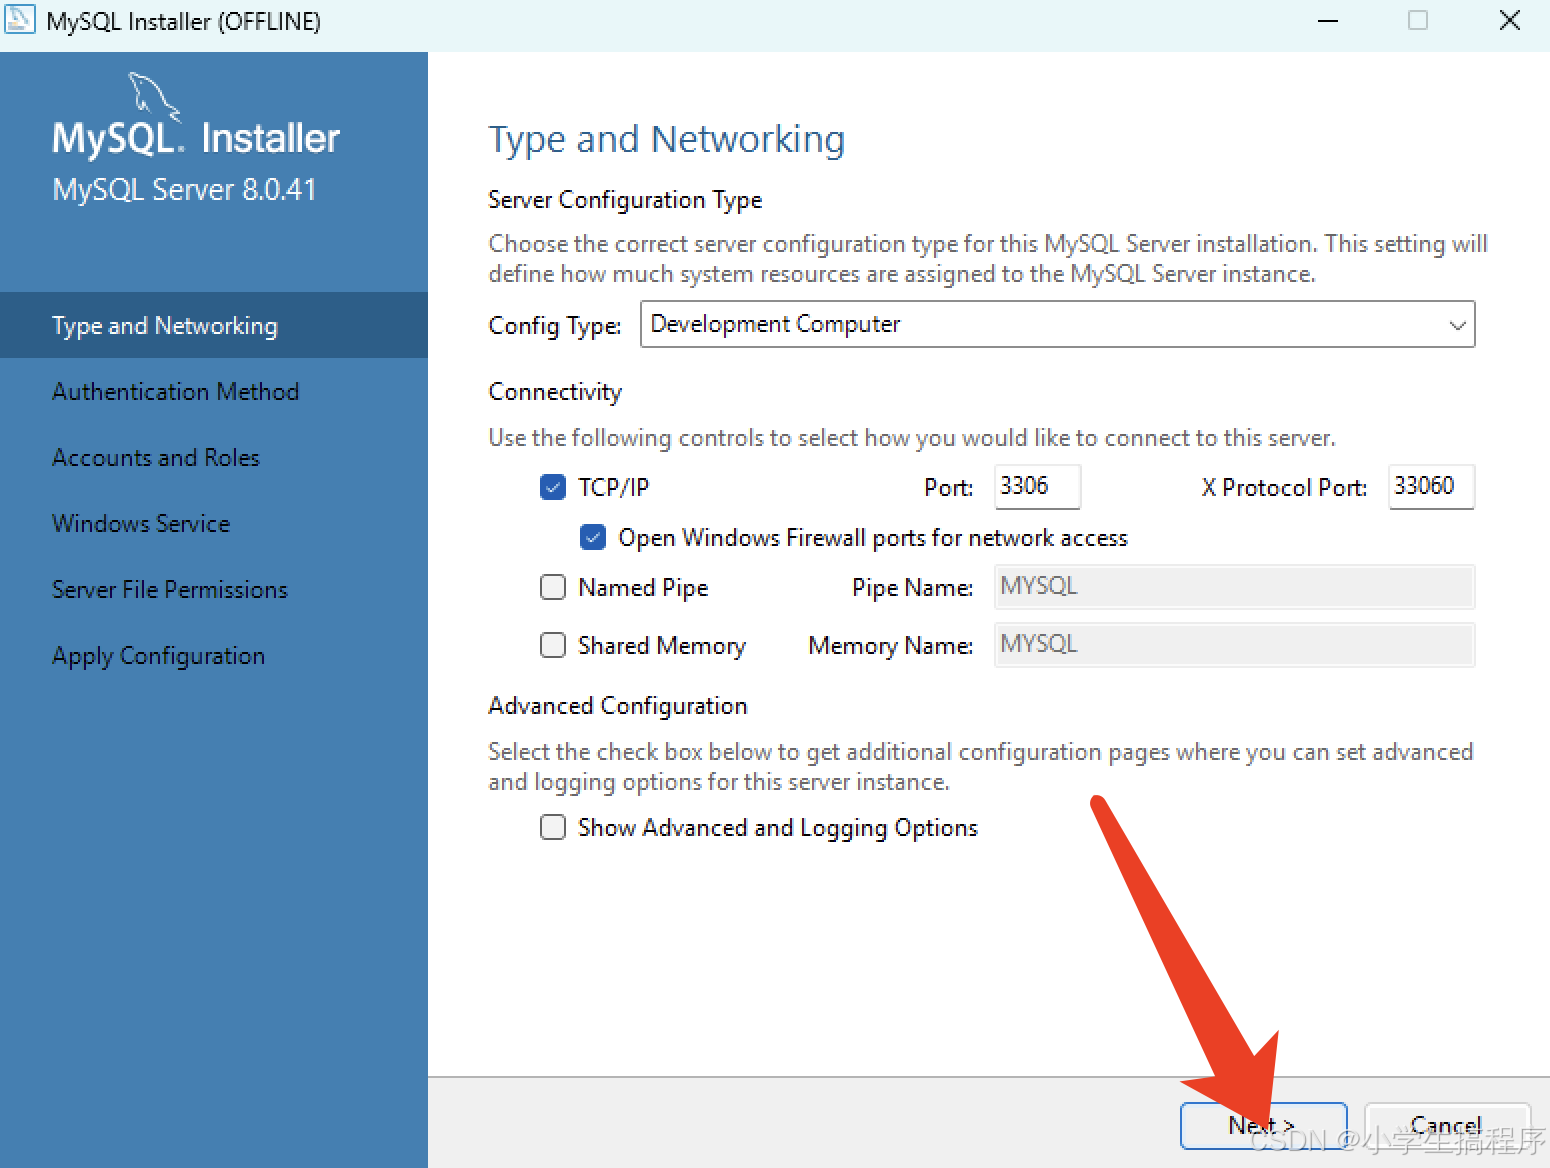Toggle Open Windows Firewall ports checkbox
Screen dimensions: 1550x1168
(x=593, y=537)
